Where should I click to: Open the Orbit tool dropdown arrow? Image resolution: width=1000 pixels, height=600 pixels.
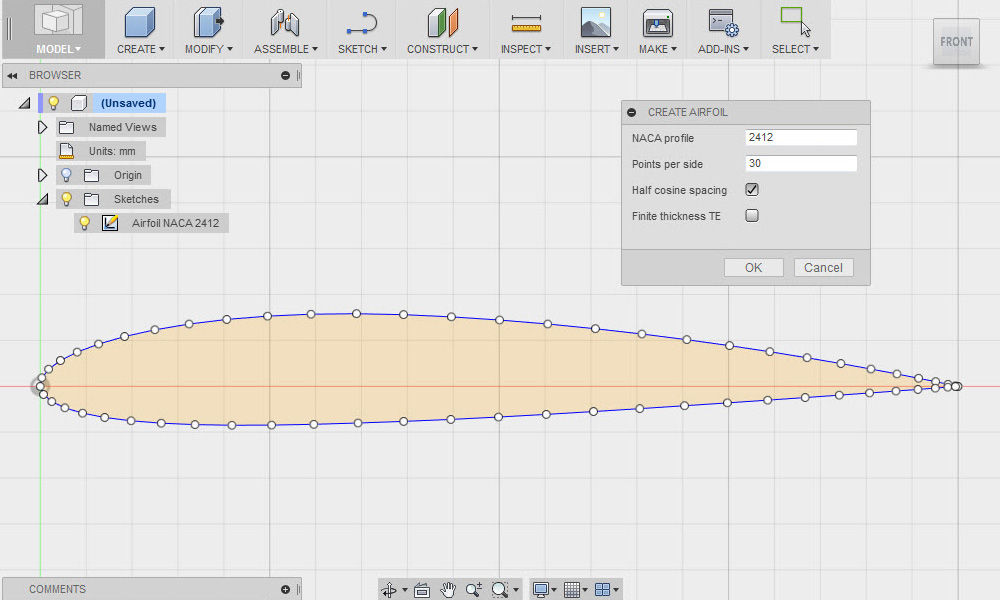[405, 590]
